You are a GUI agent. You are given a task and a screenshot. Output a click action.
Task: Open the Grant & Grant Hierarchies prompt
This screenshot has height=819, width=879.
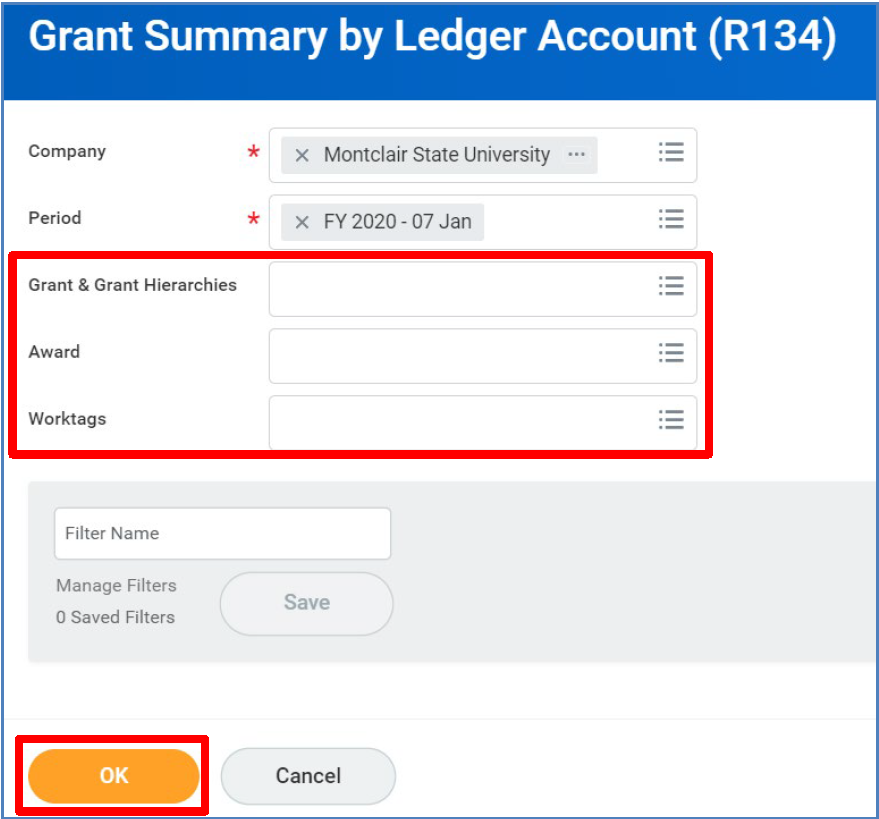(x=670, y=287)
